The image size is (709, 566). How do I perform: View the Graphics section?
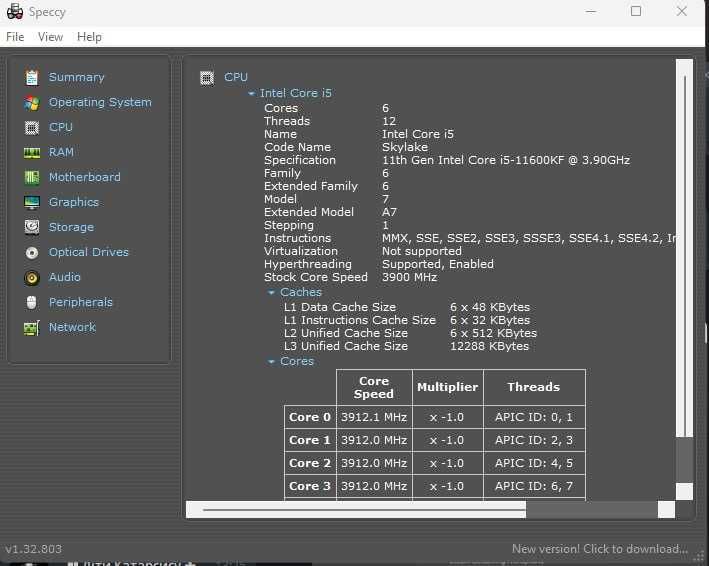tap(74, 202)
